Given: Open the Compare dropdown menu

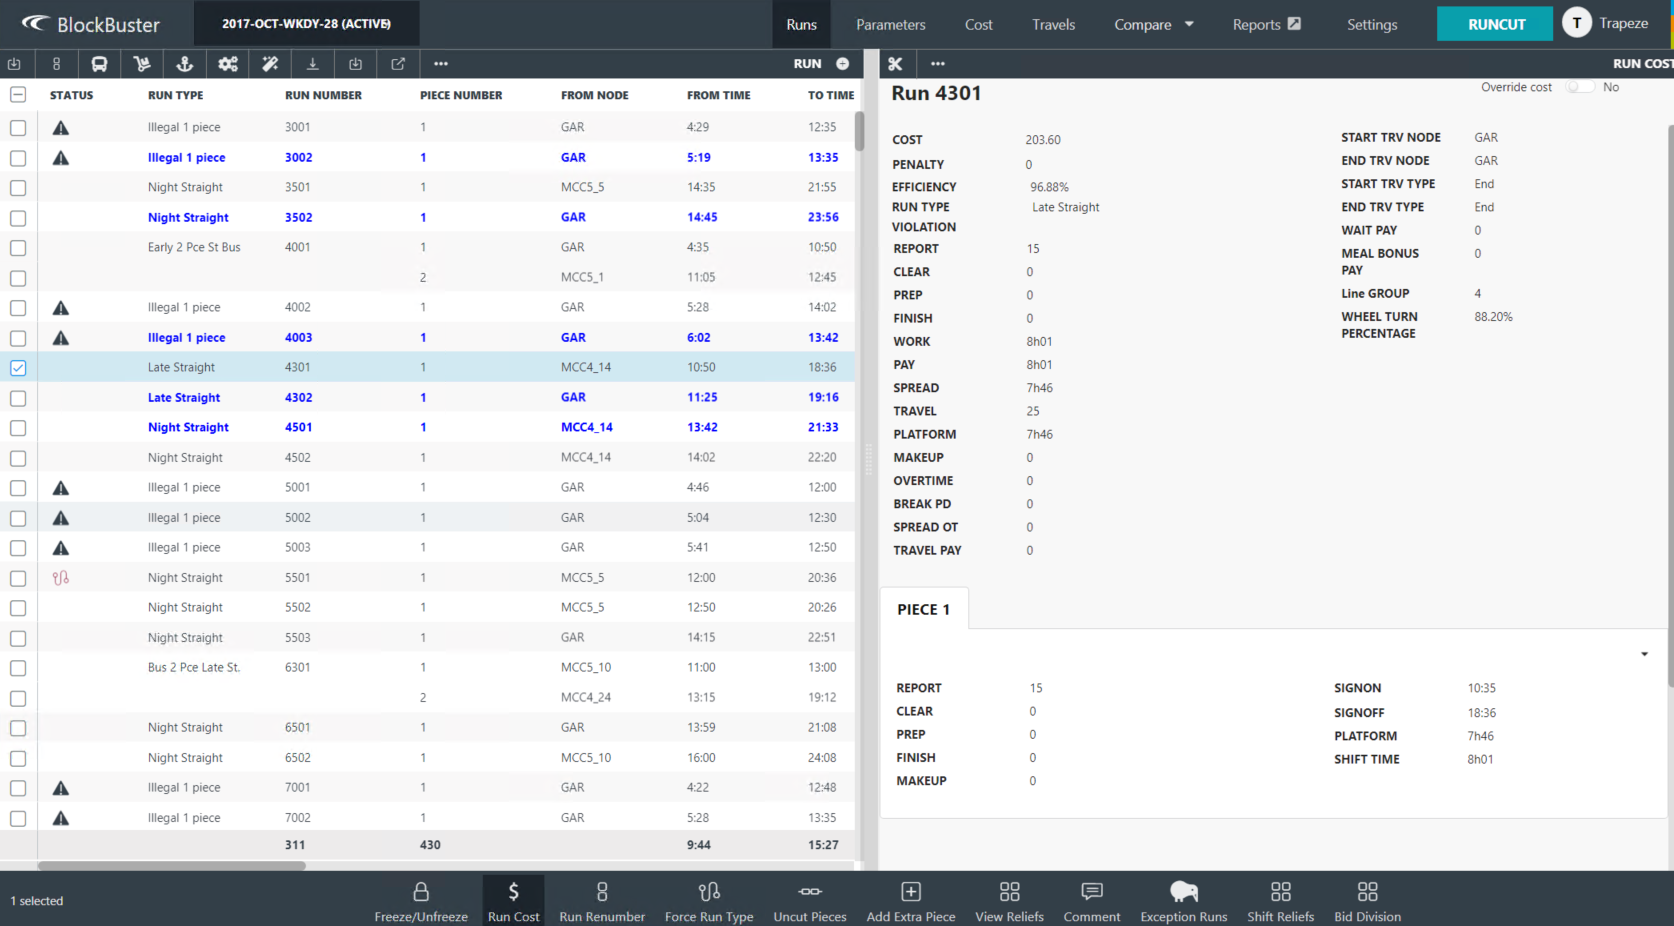Looking at the screenshot, I should (x=1153, y=24).
